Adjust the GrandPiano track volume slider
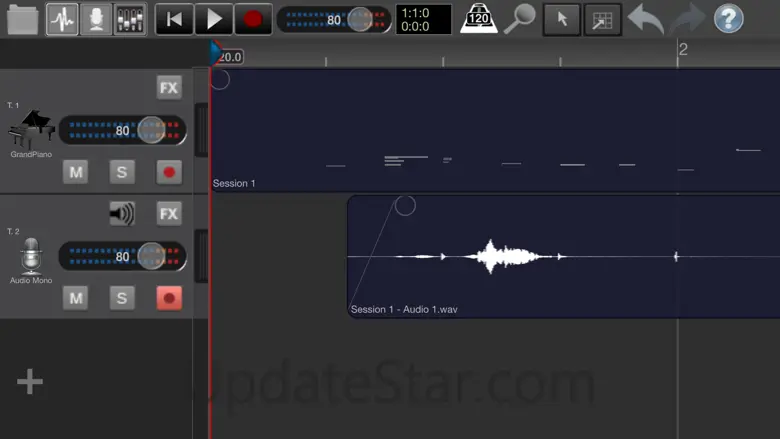The height and width of the screenshot is (439, 780). coord(122,130)
